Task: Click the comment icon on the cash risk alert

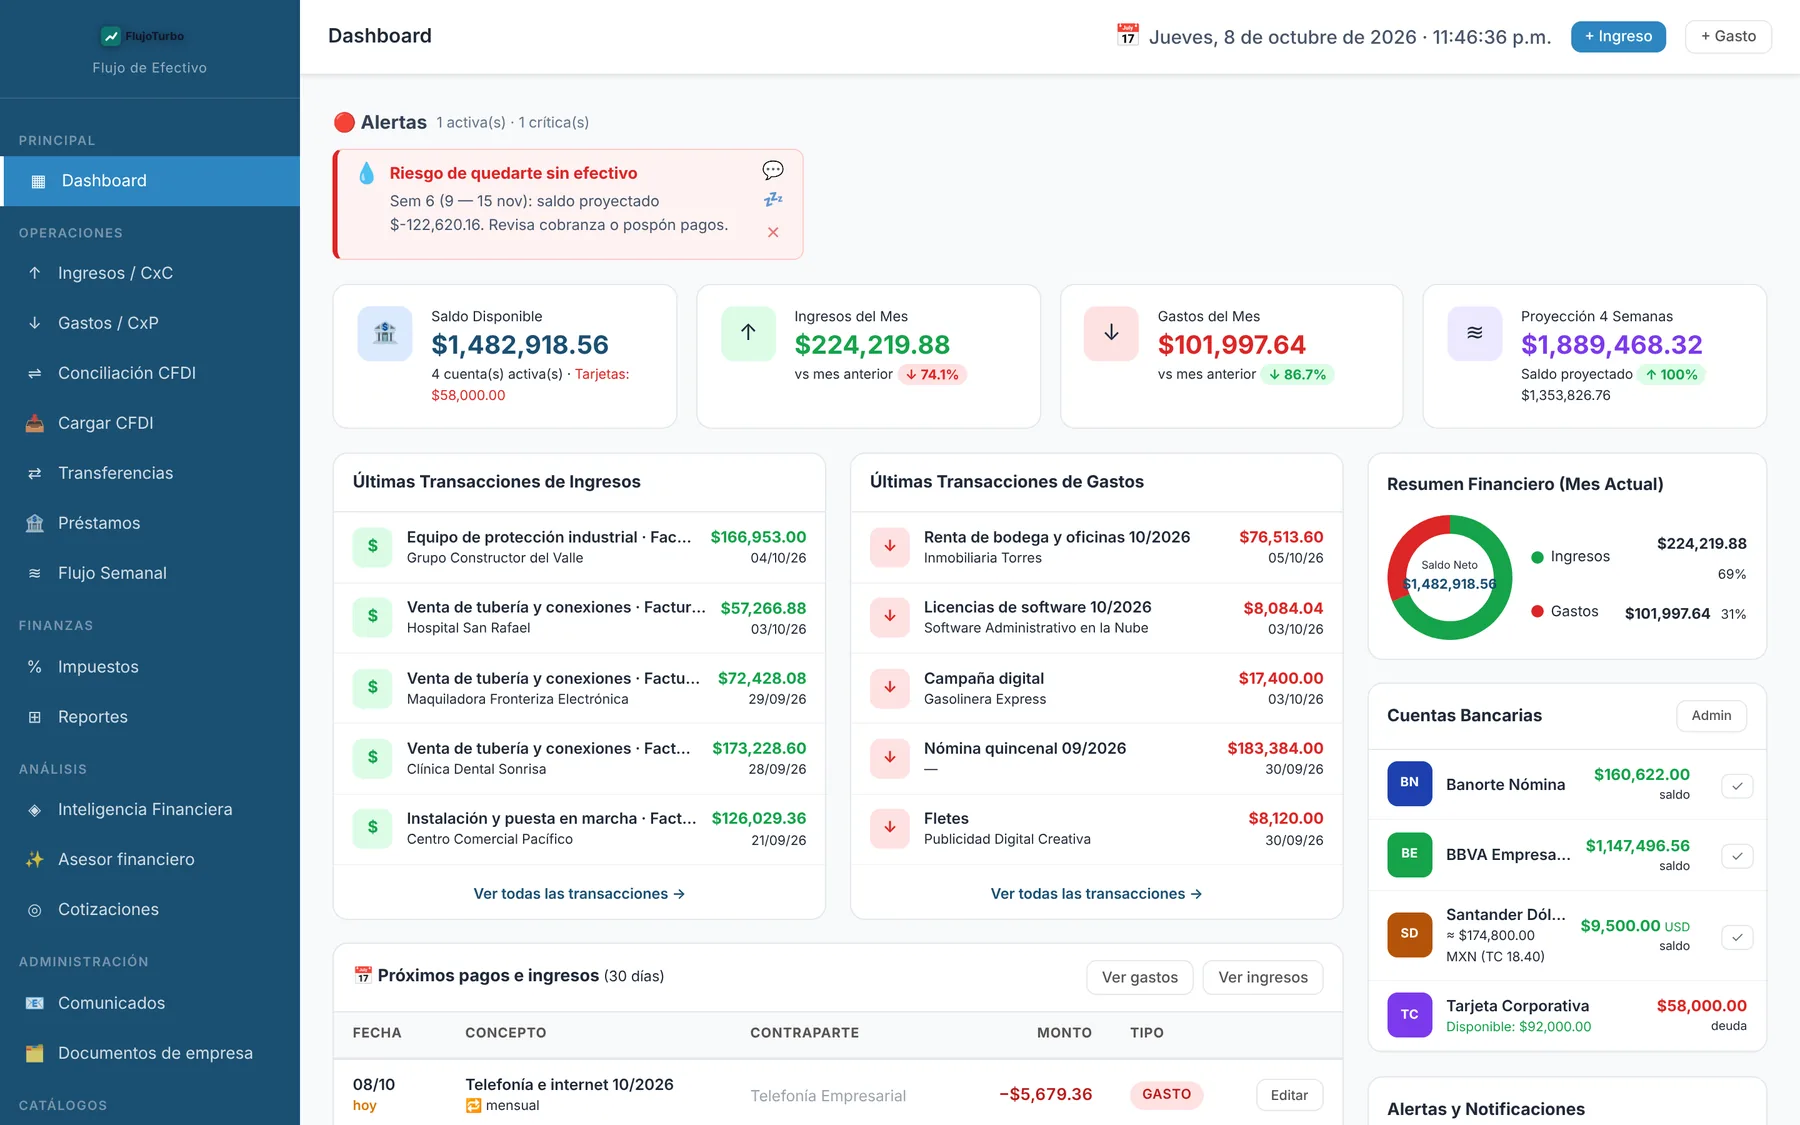Action: pos(773,170)
